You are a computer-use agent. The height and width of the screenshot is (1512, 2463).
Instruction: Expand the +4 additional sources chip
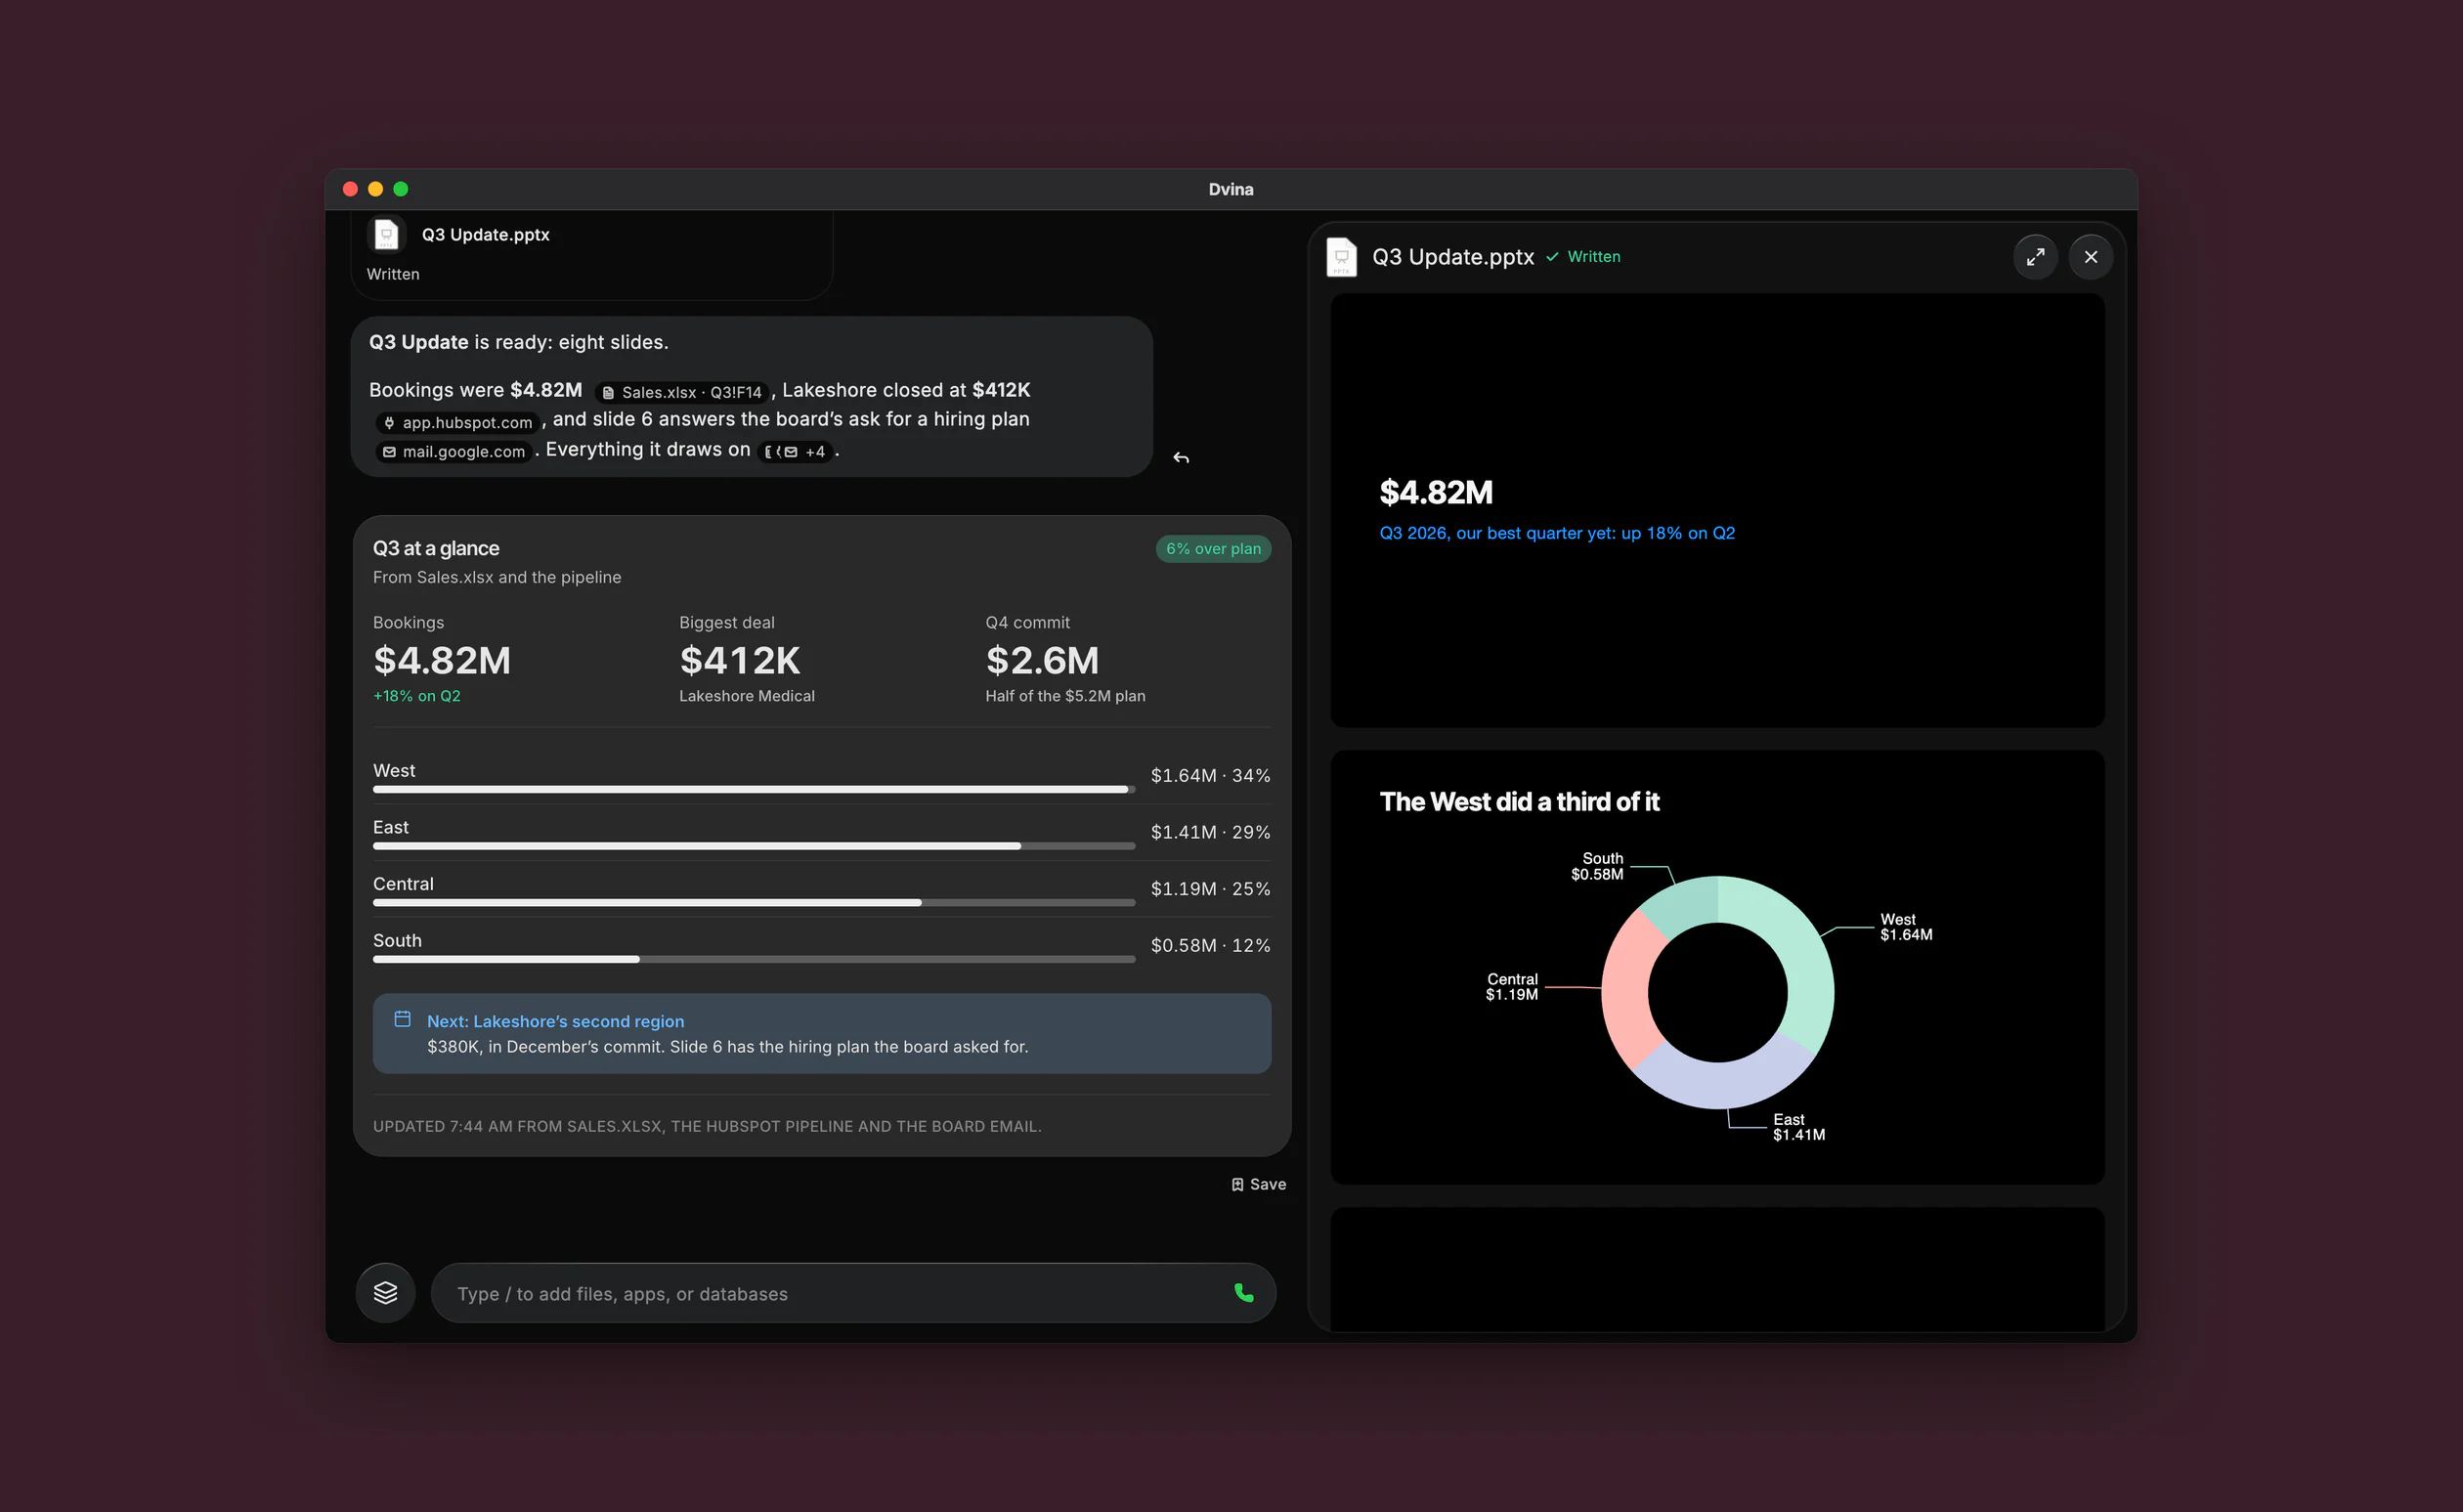795,452
